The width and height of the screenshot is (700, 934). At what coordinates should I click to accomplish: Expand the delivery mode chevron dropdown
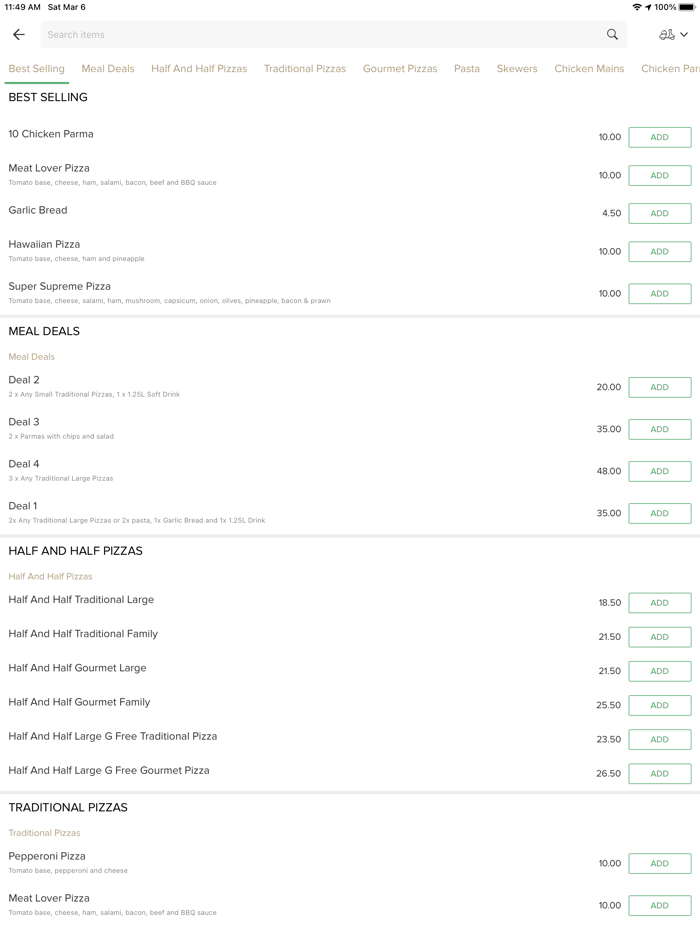pyautogui.click(x=684, y=35)
